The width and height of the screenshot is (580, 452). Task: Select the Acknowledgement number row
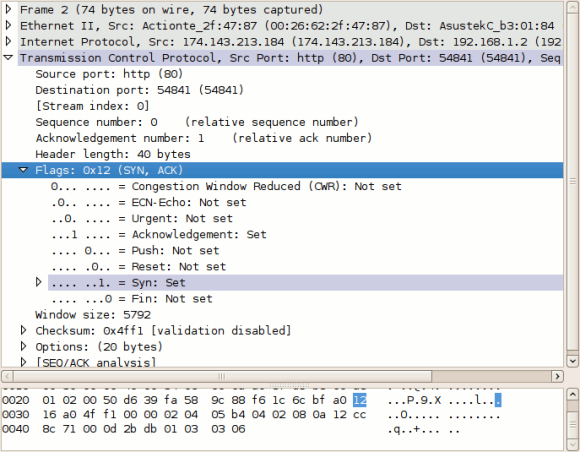(204, 138)
